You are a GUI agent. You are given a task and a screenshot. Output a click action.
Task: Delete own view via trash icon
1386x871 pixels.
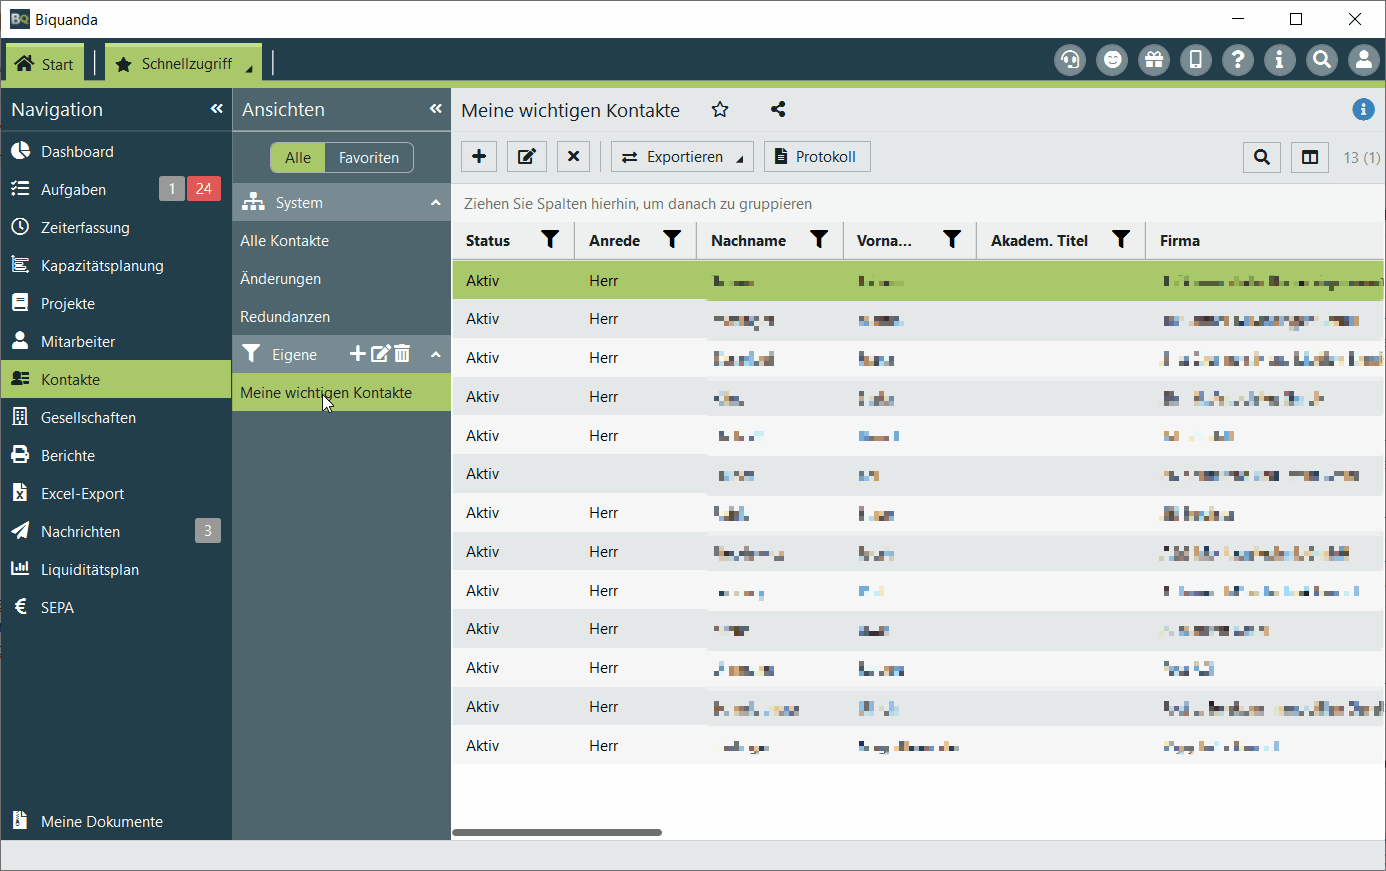point(402,354)
